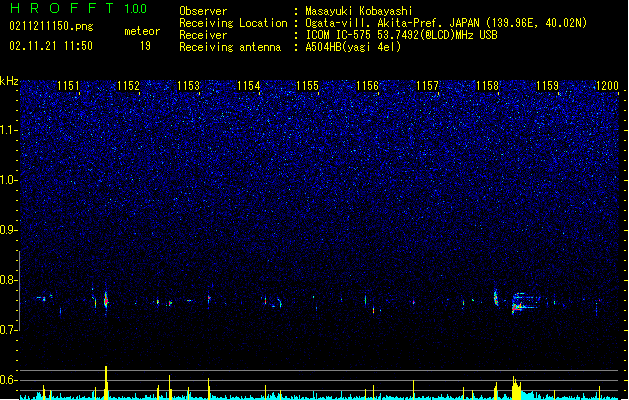Click the Receiving antenna label
Image resolution: width=629 pixels, height=400 pixels.
pos(230,47)
